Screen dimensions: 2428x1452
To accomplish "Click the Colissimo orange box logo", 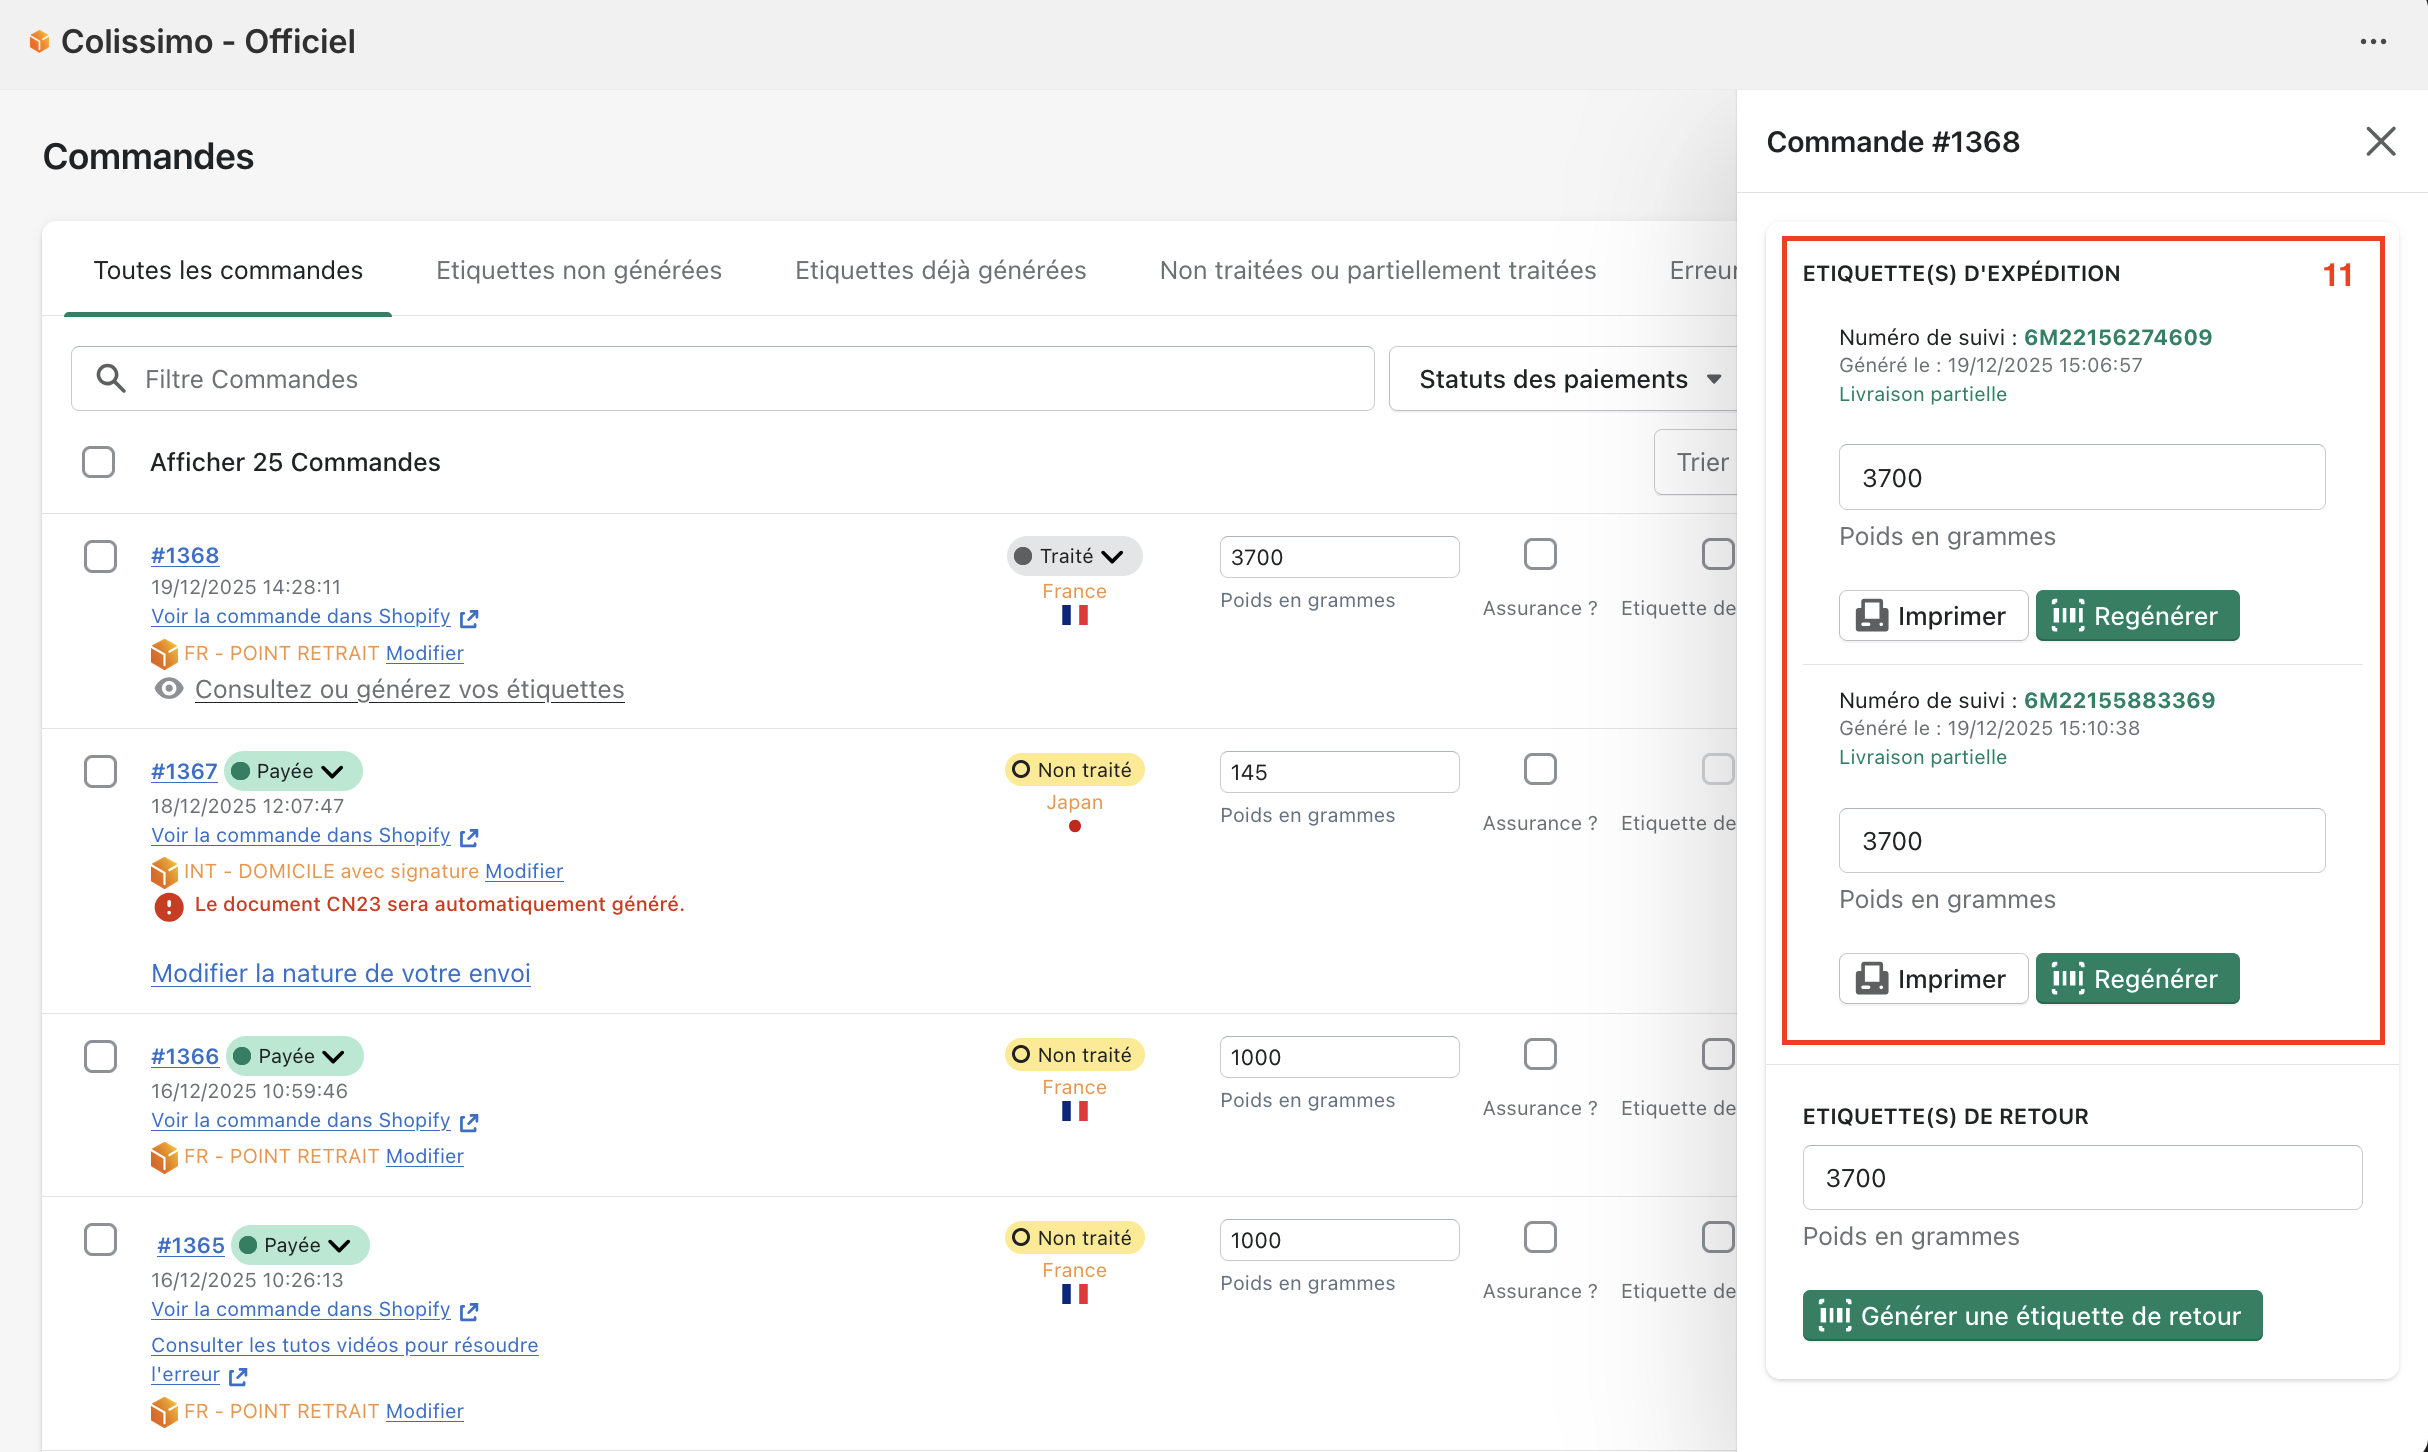I will coord(39,41).
